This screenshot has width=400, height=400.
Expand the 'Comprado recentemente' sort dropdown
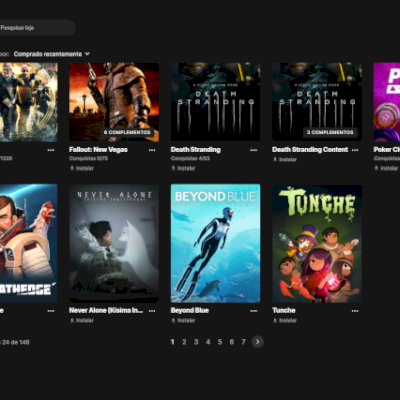52,54
